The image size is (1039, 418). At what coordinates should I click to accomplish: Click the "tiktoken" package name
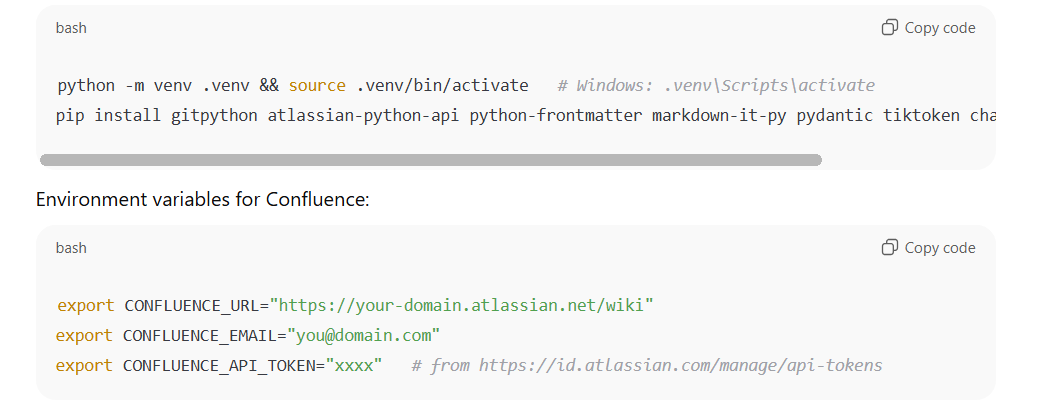[921, 115]
